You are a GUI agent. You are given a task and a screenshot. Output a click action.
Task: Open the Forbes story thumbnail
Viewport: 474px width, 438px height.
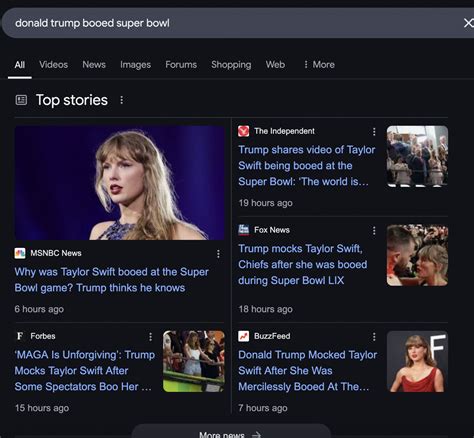tap(194, 361)
